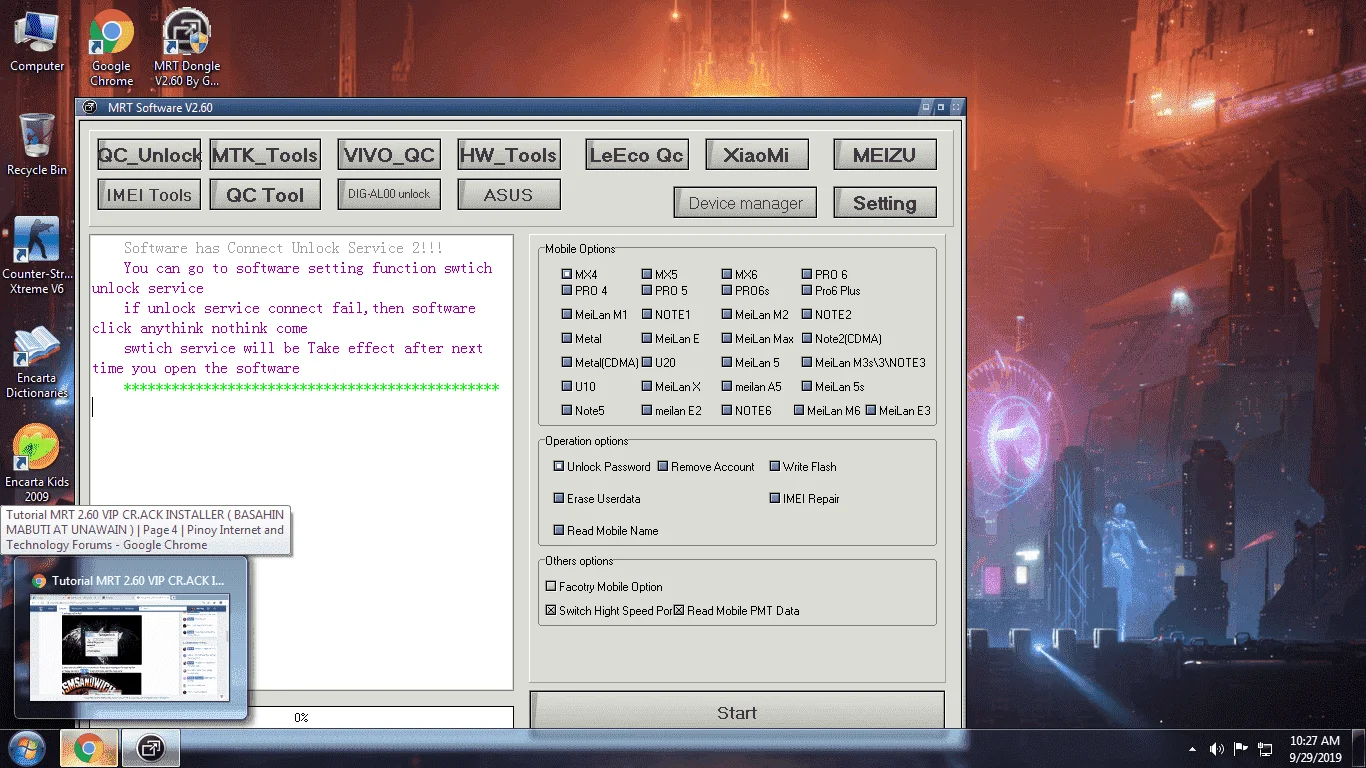The height and width of the screenshot is (768, 1366).
Task: Tick the Metal(CDMA) option
Action: (x=567, y=362)
